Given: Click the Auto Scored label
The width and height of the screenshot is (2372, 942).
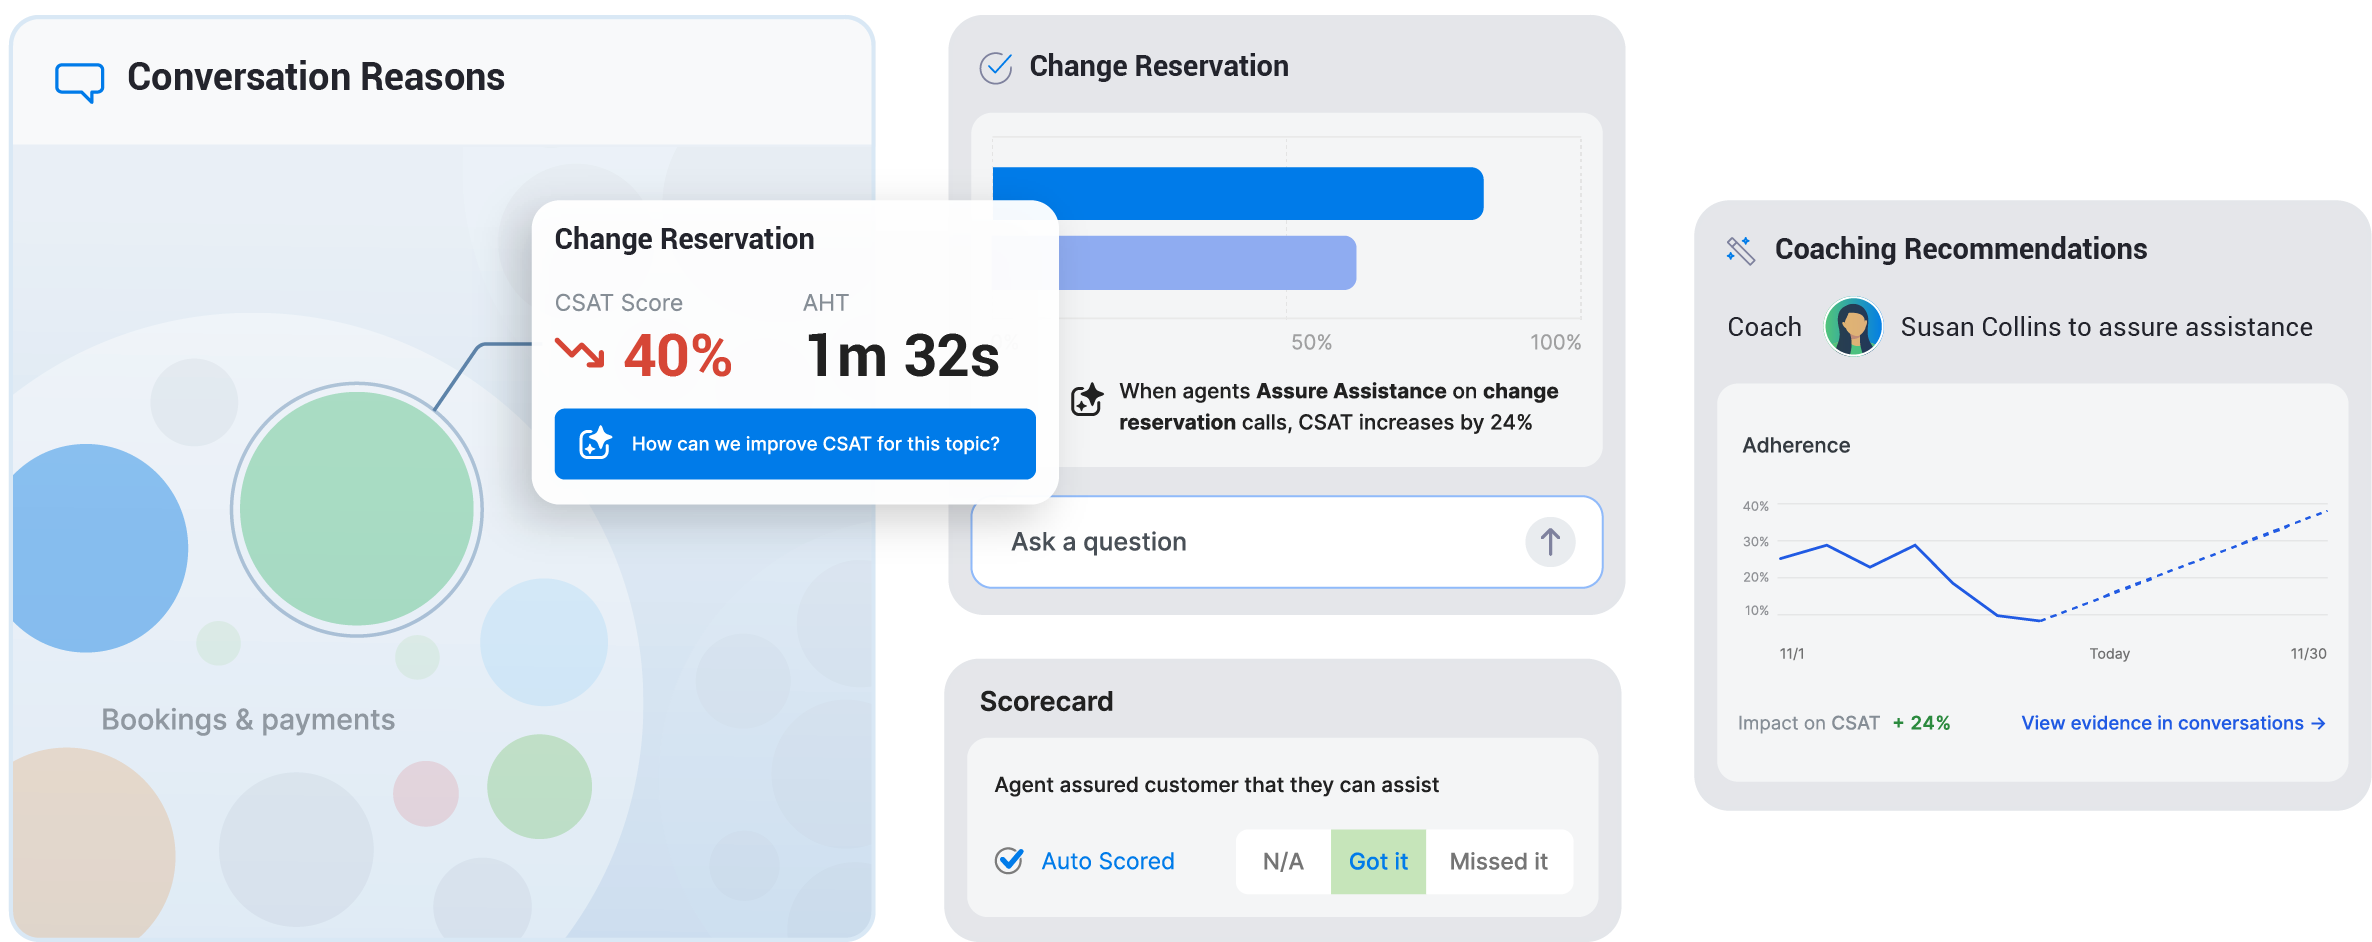Looking at the screenshot, I should pos(1108,861).
